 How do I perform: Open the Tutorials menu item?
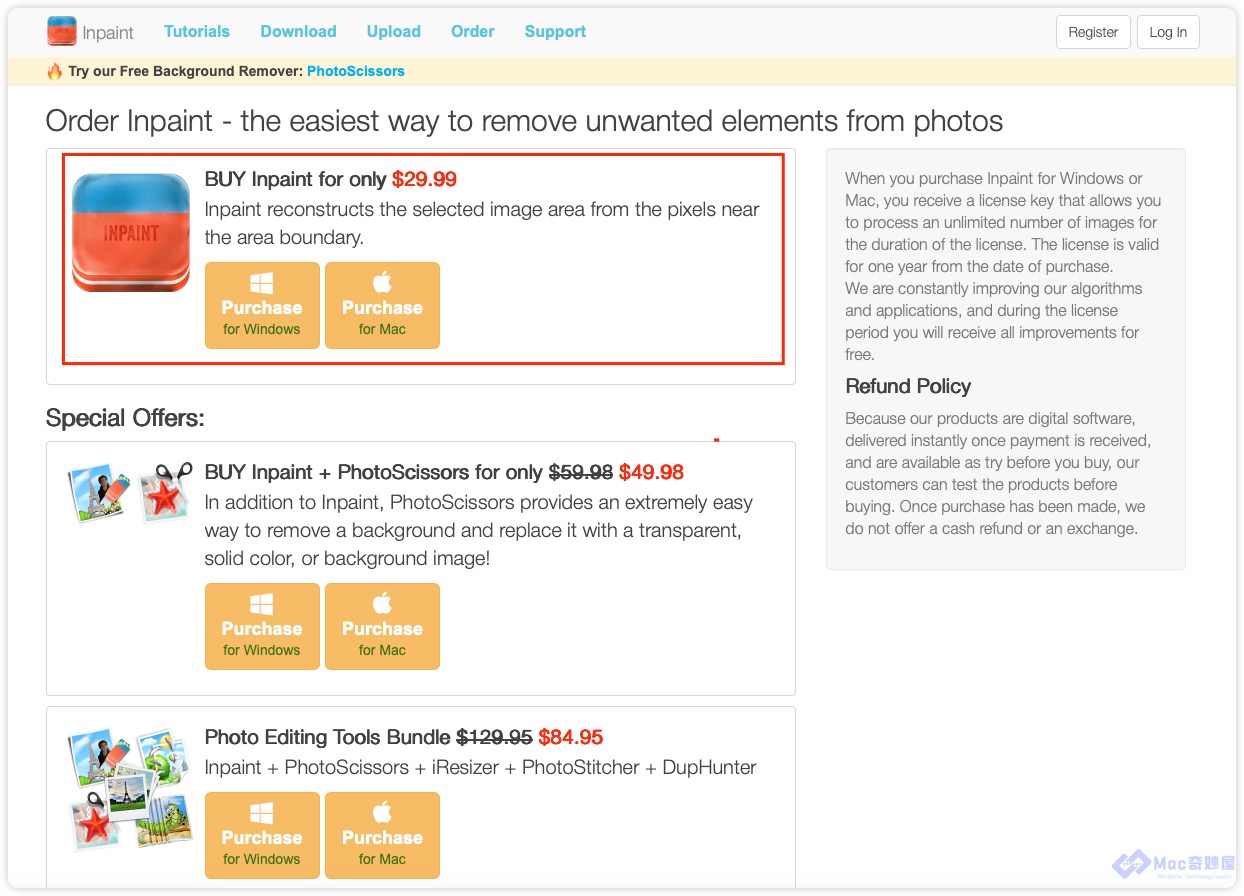[197, 32]
